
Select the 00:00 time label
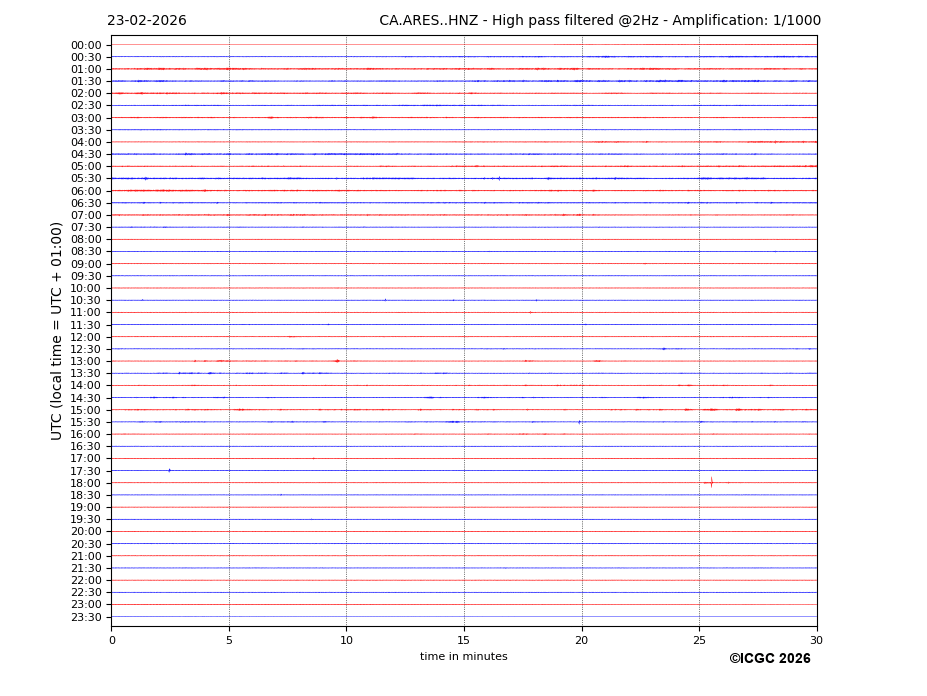coord(86,45)
